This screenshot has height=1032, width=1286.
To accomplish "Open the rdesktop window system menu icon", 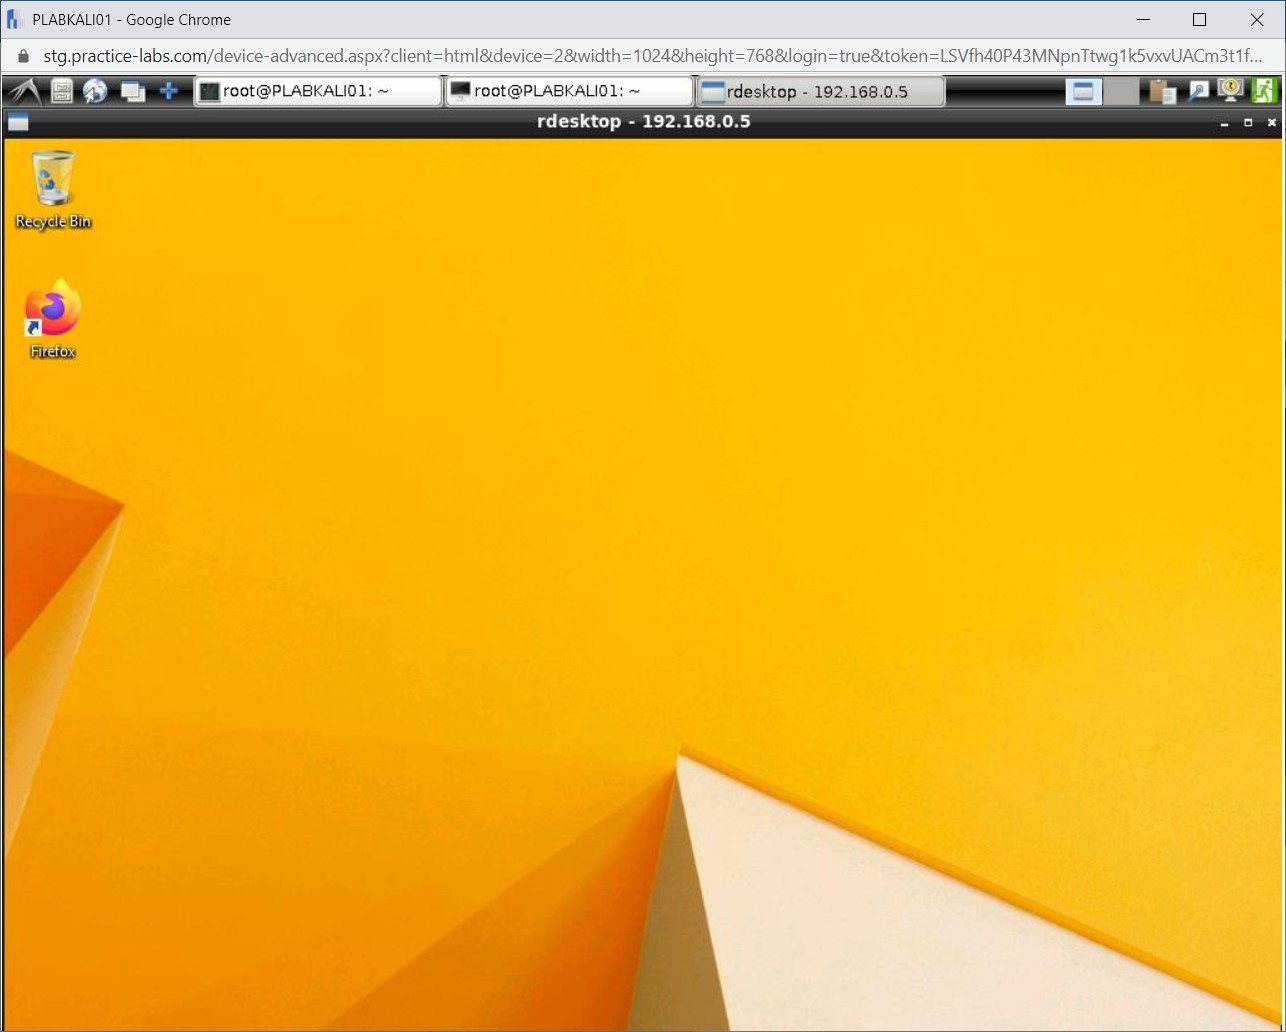I will 17,122.
